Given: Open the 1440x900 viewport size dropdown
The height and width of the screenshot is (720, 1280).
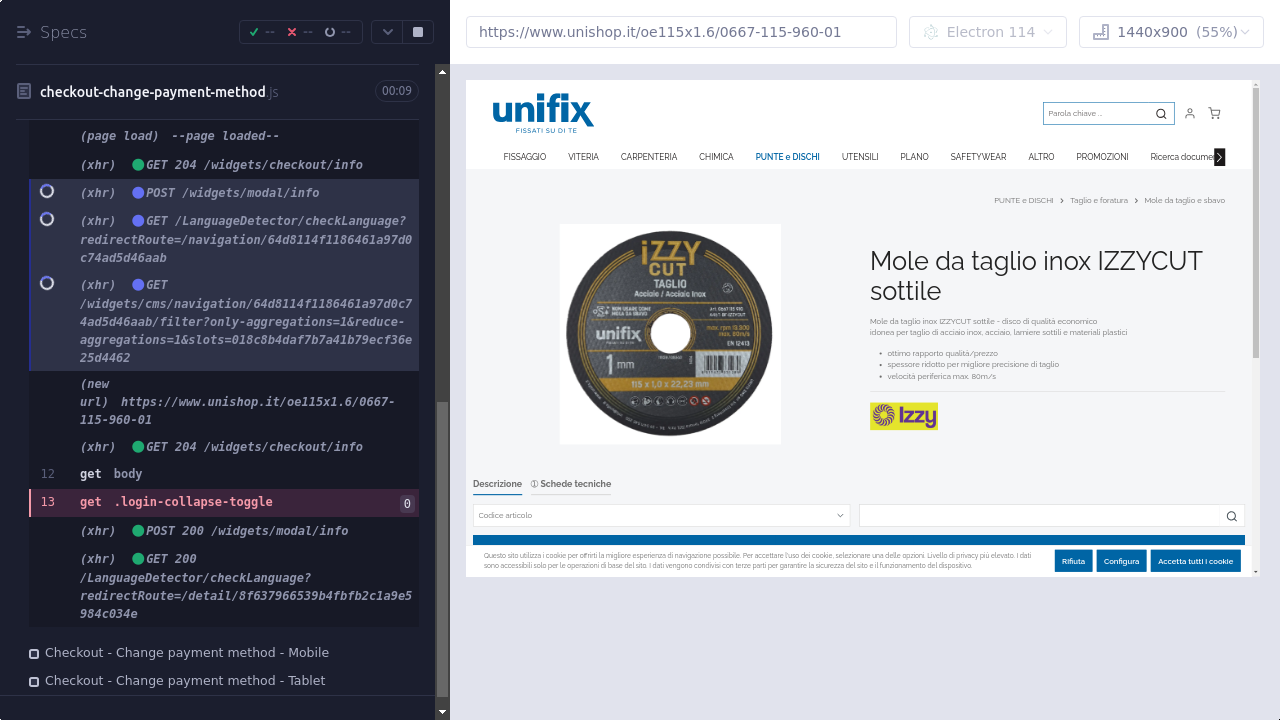Looking at the screenshot, I should click(x=1171, y=32).
